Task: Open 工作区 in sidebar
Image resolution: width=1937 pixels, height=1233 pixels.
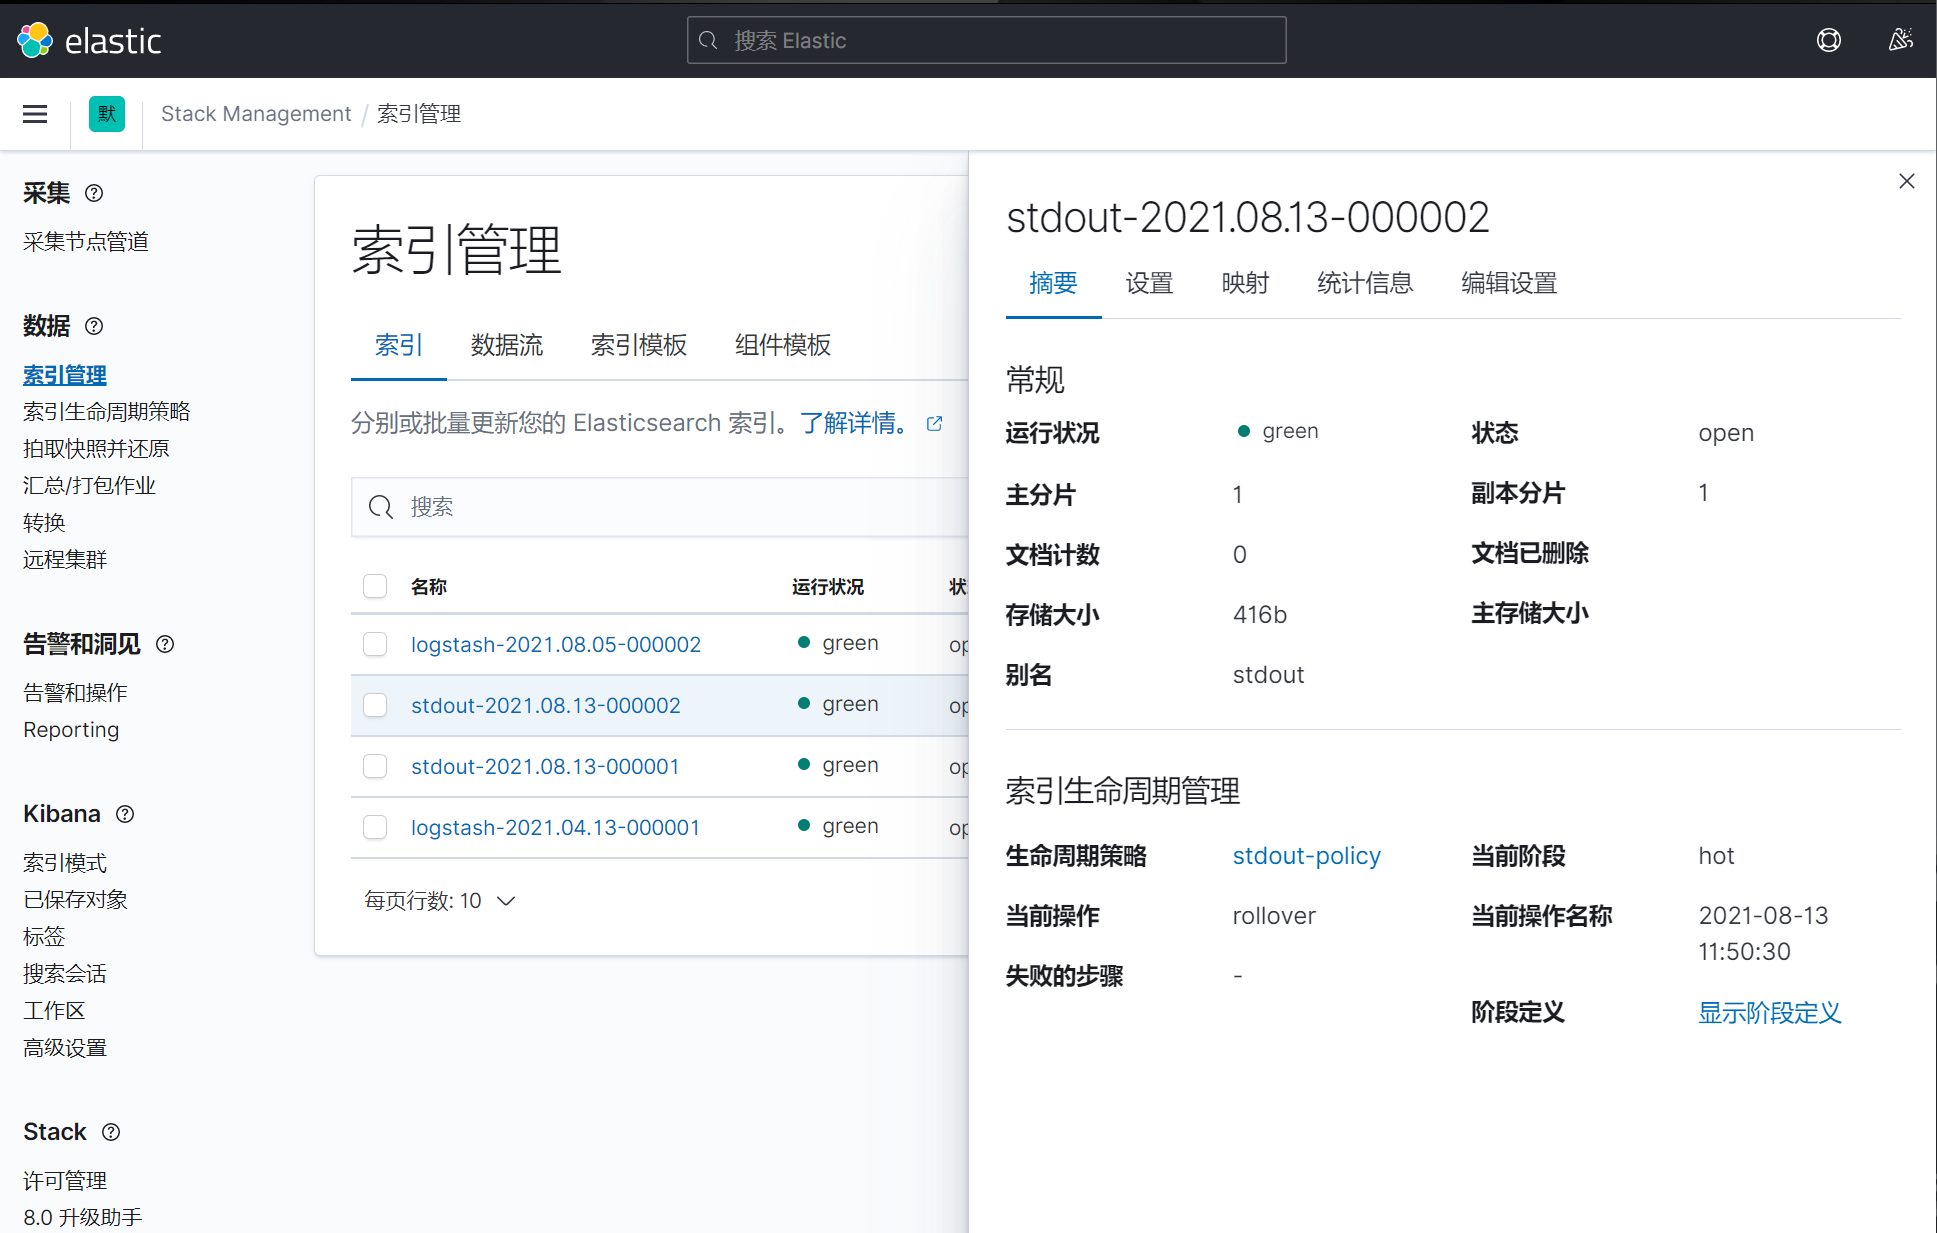Action: click(54, 1010)
